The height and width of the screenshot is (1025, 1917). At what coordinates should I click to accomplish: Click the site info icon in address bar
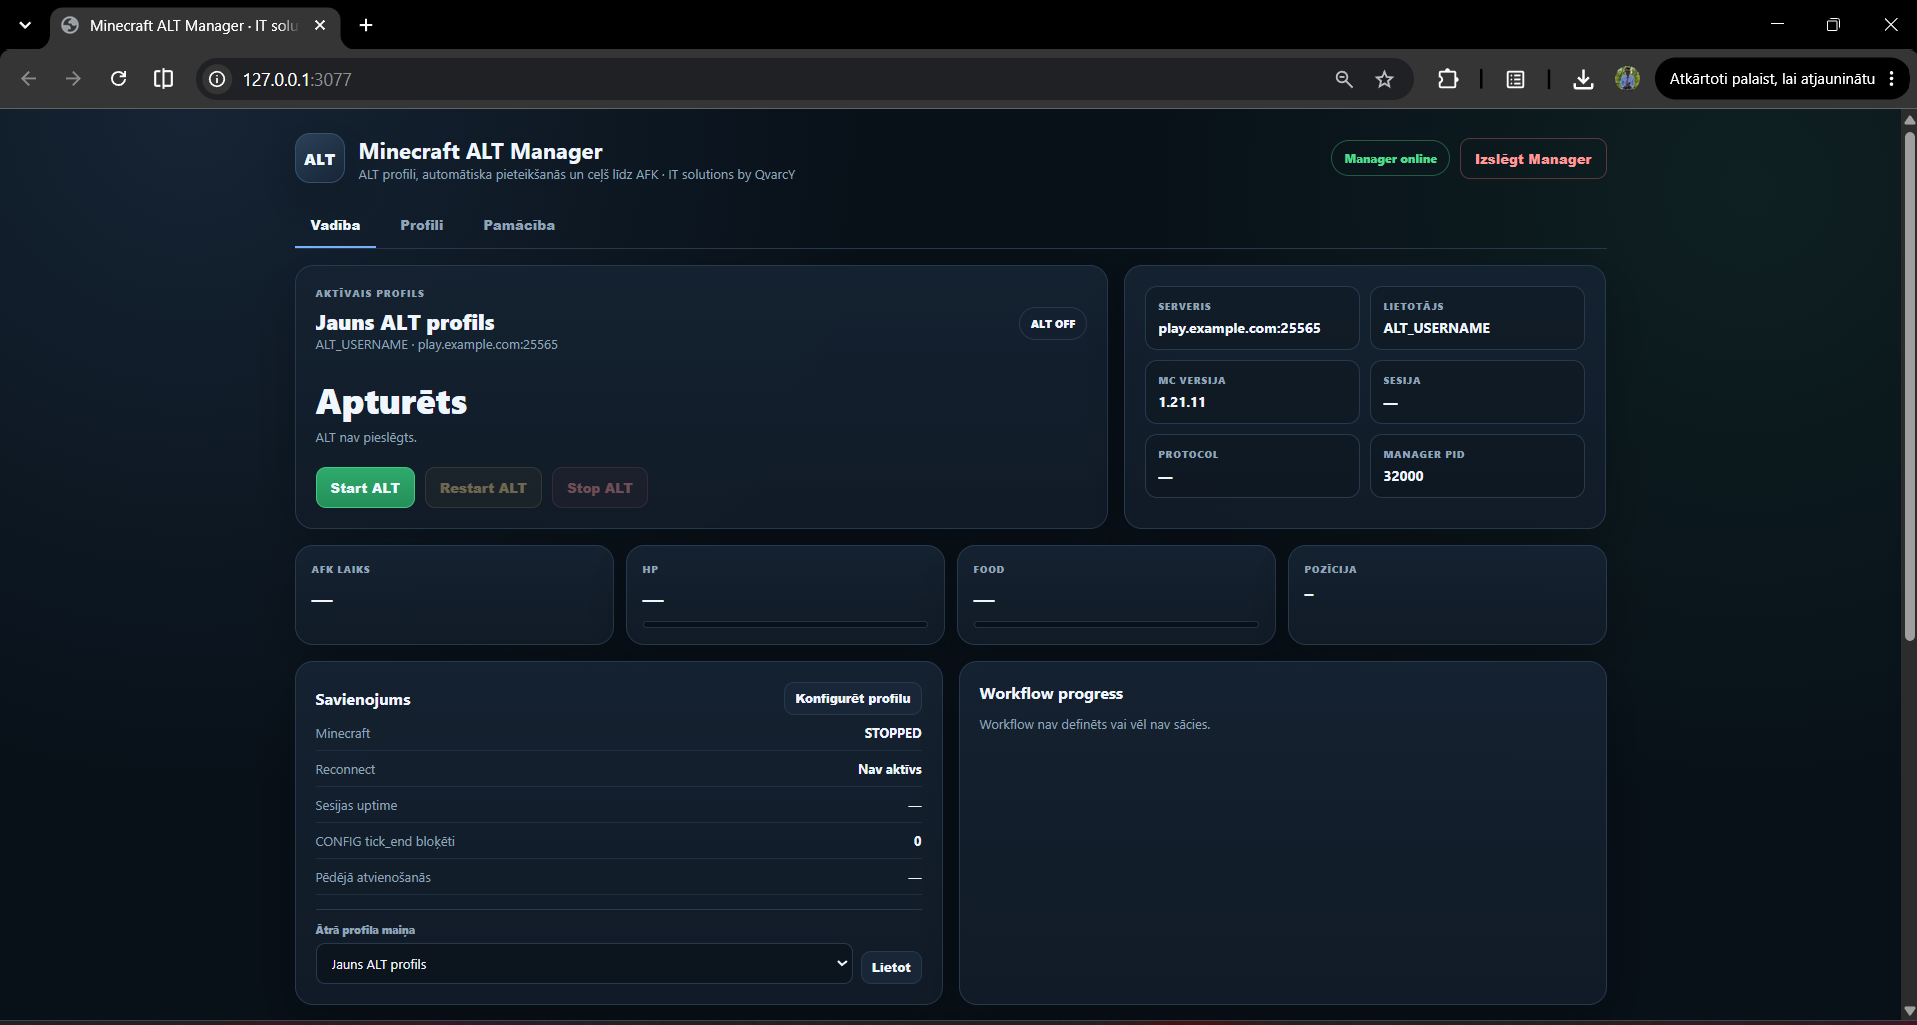pyautogui.click(x=217, y=79)
